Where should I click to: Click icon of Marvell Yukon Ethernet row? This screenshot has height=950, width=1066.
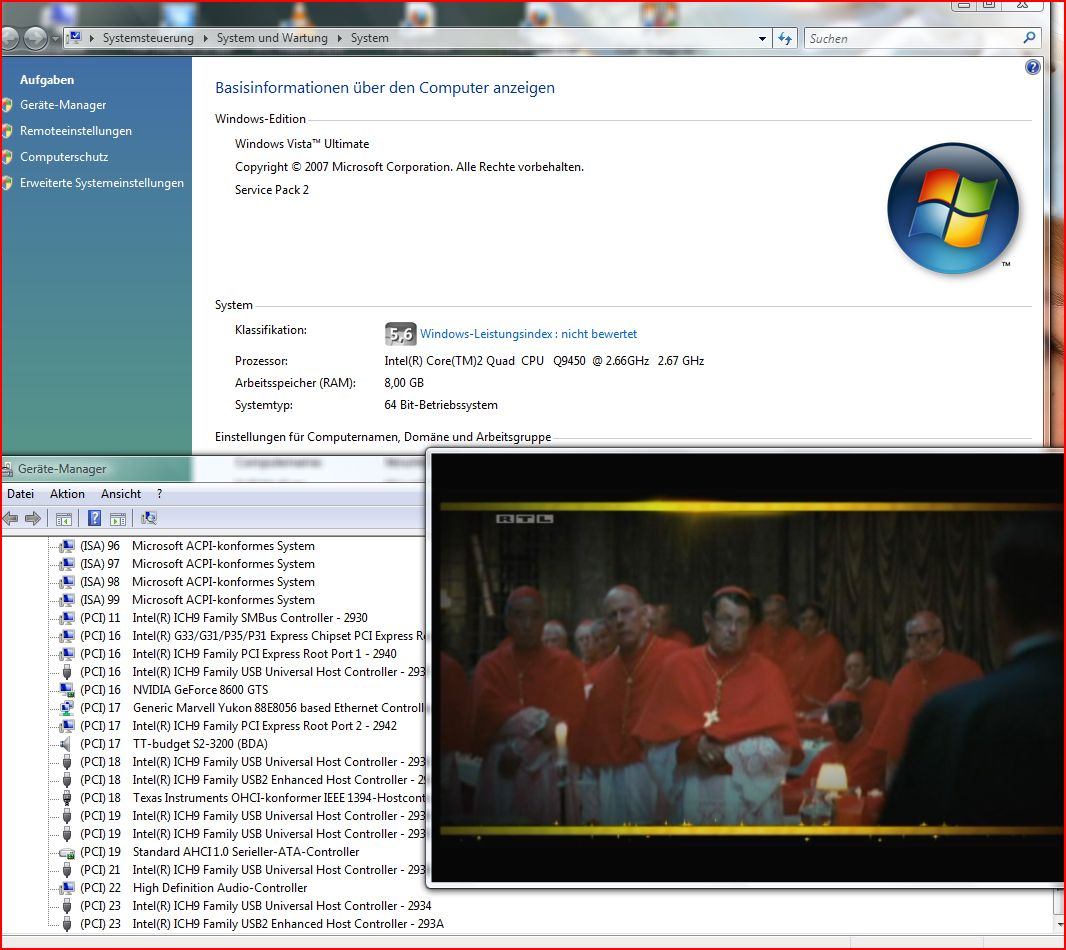(x=67, y=708)
